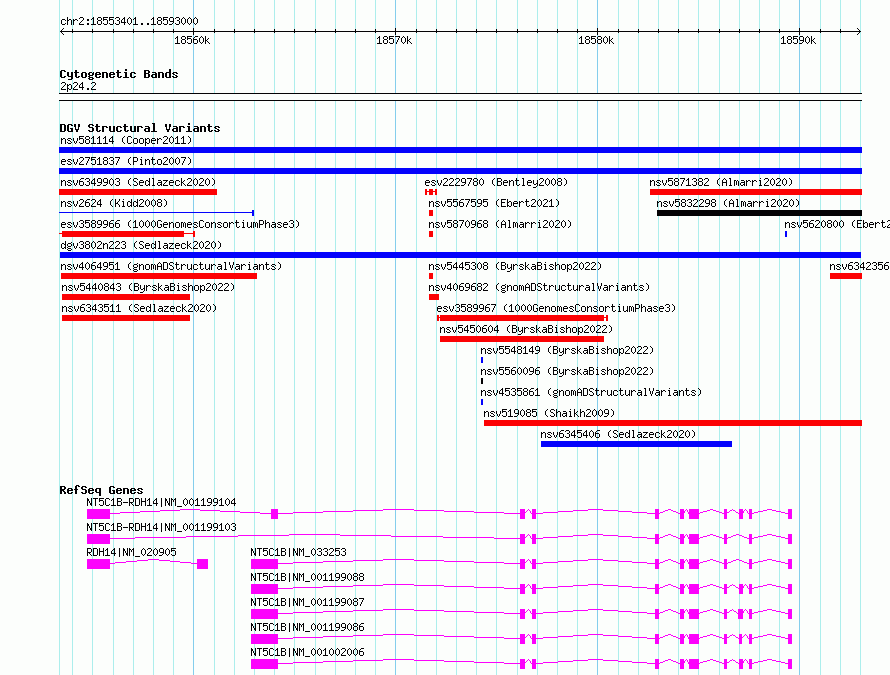
Task: Open nsv5560096 (ByrskaBishop2022) variant
Action: coord(567,371)
